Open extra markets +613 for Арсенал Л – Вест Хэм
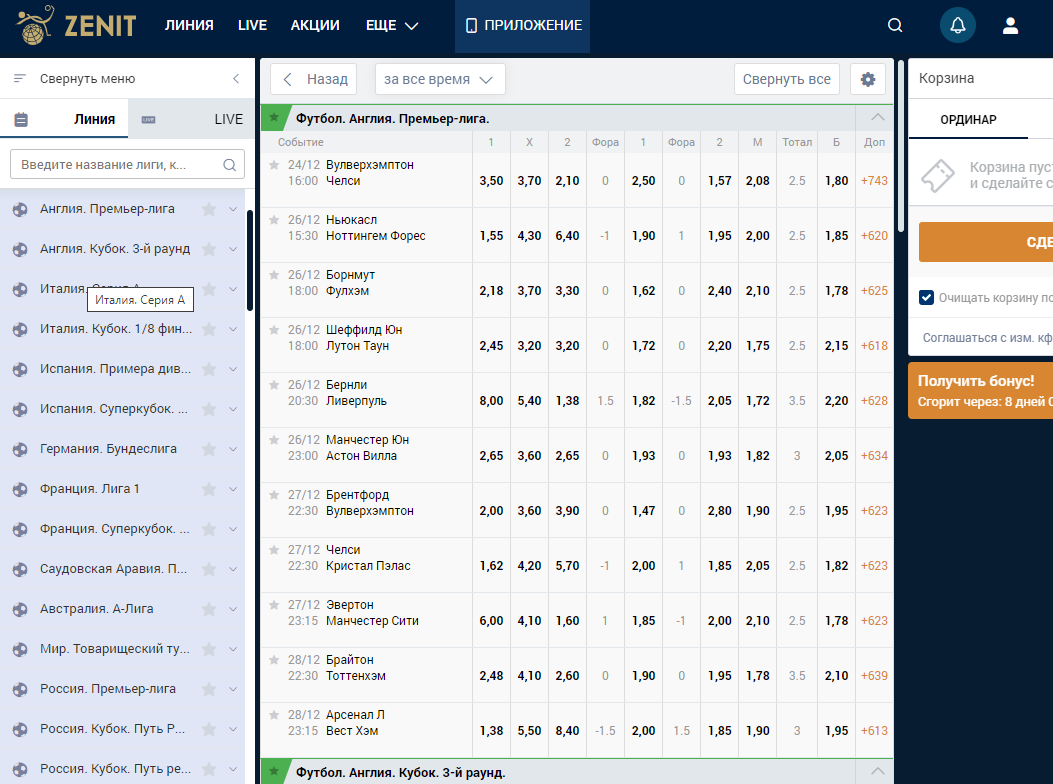The width and height of the screenshot is (1053, 784). click(x=874, y=731)
